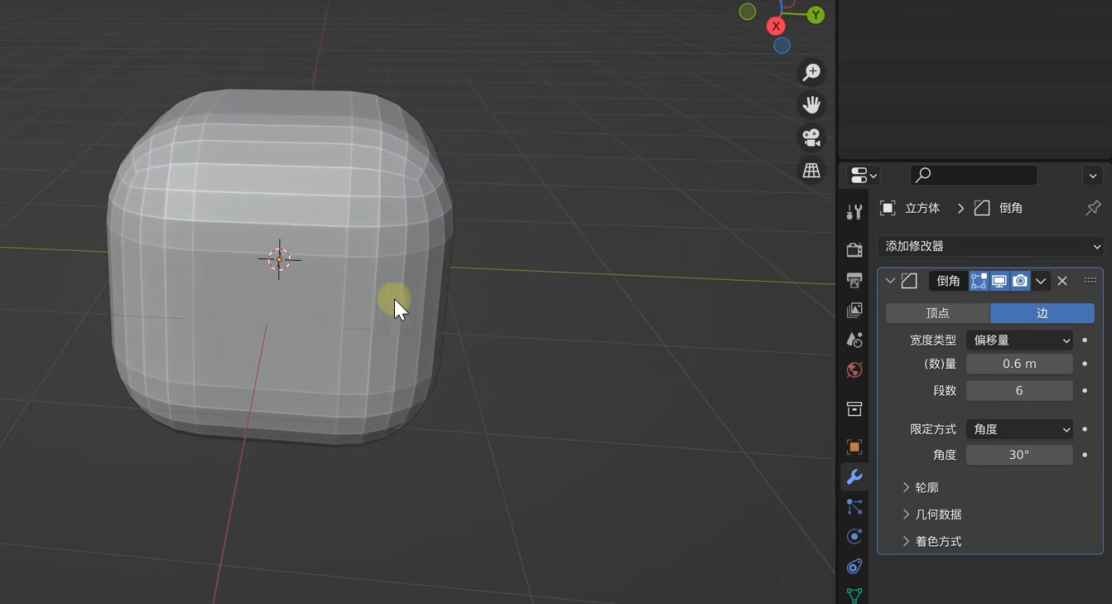Open the properties options dropdown beside the search field
Viewport: 1112px width, 604px height.
click(x=1093, y=175)
